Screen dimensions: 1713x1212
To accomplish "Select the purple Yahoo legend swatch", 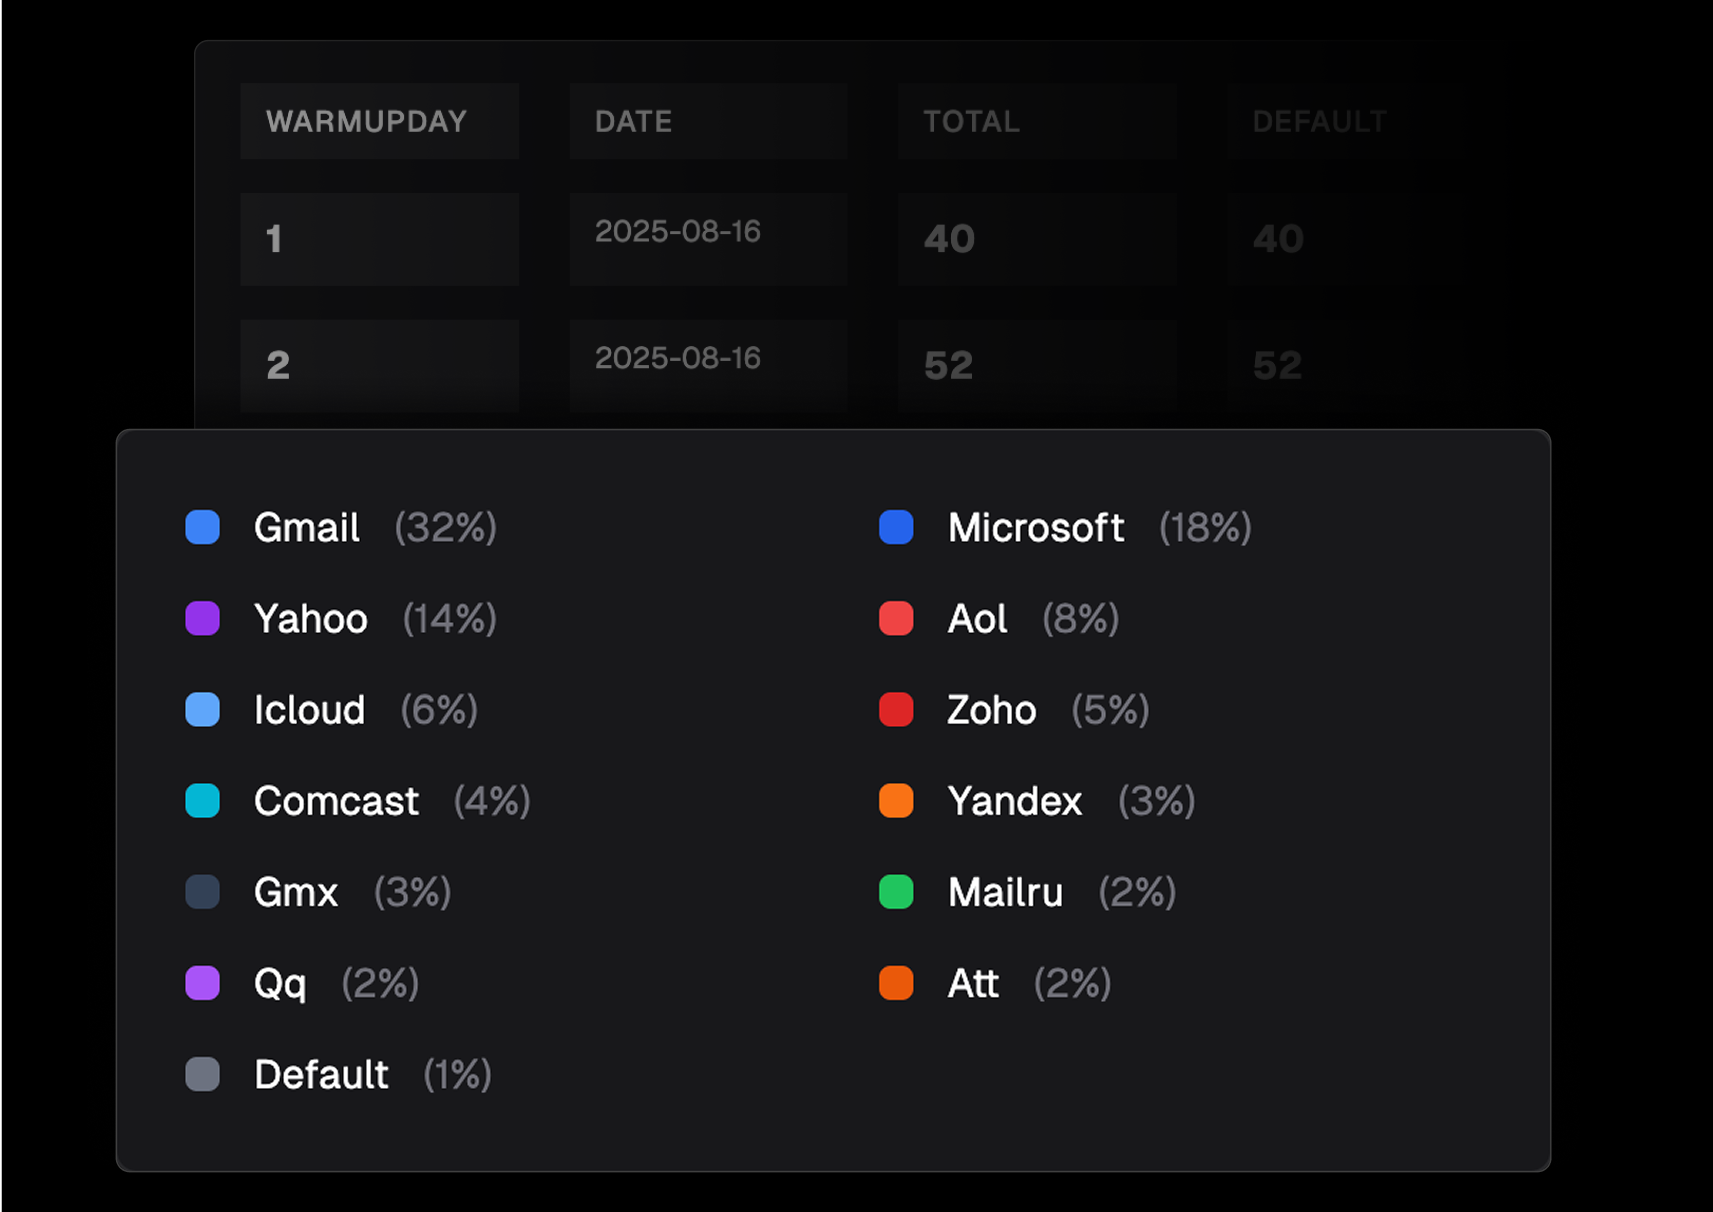I will click(202, 618).
